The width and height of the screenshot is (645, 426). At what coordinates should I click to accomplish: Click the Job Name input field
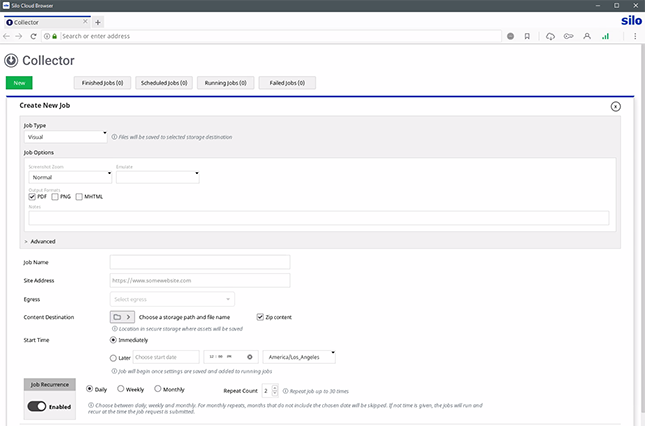coord(200,262)
